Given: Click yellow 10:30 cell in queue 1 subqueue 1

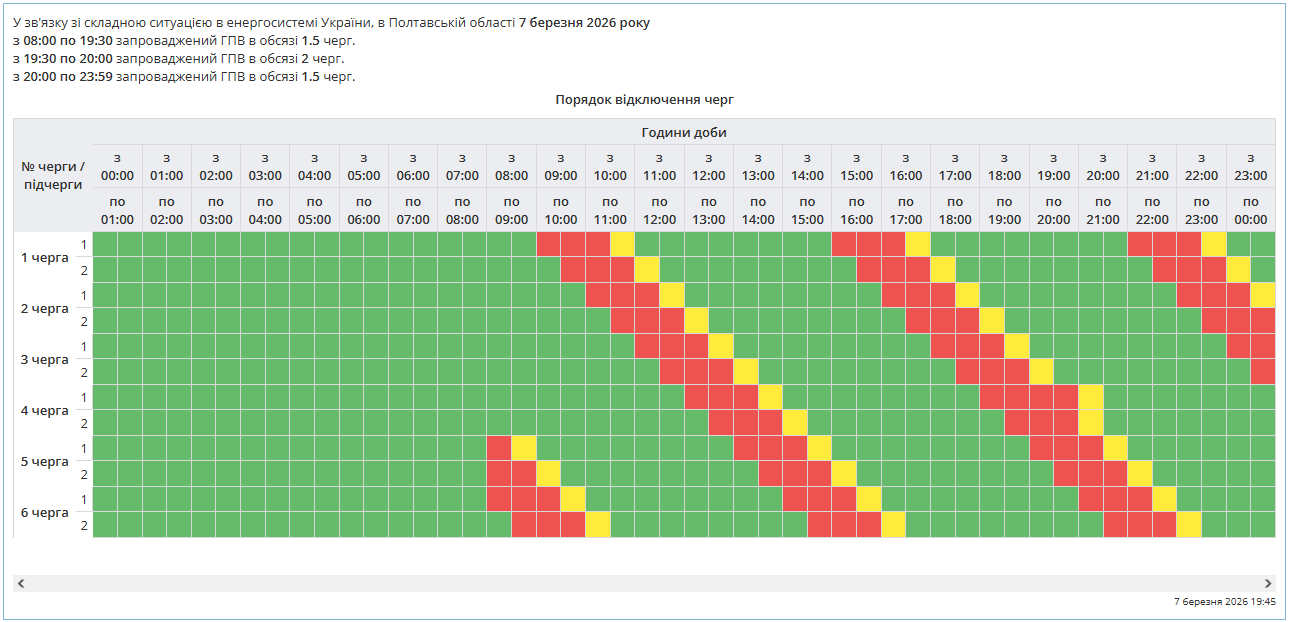Looking at the screenshot, I should (x=622, y=244).
